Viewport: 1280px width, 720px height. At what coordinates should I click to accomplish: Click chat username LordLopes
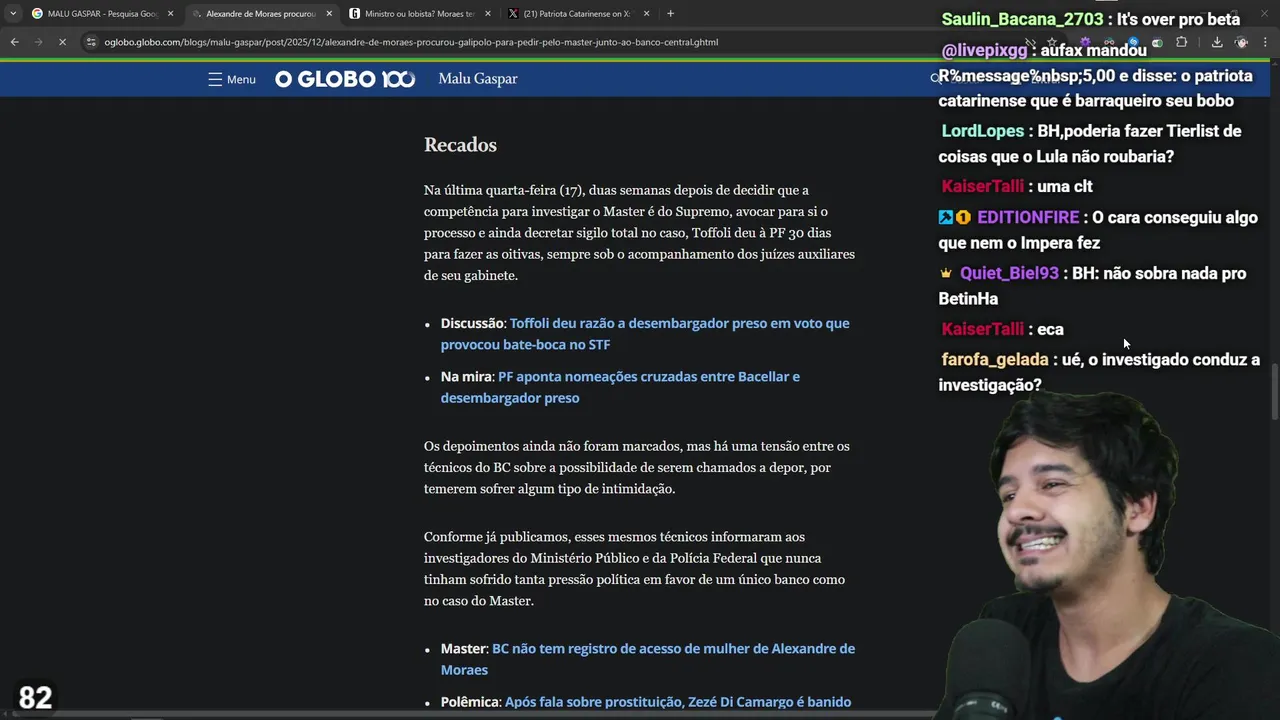click(x=983, y=131)
